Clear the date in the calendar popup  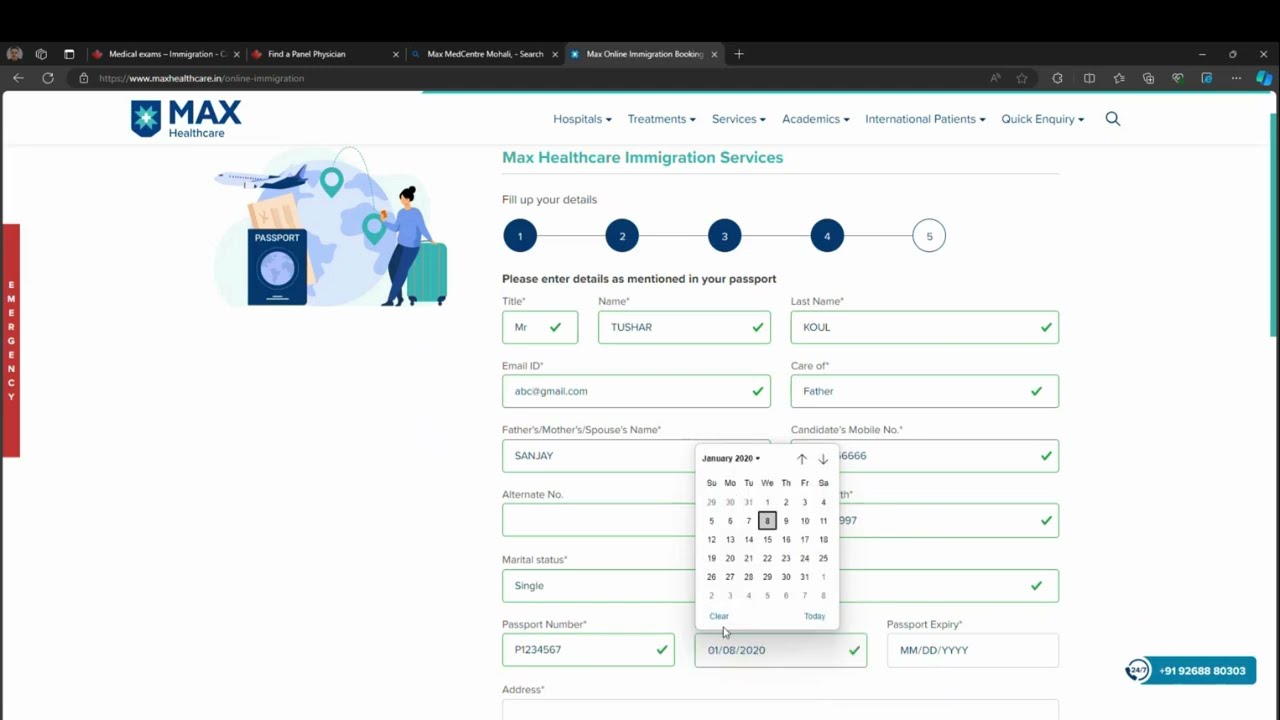(x=719, y=616)
